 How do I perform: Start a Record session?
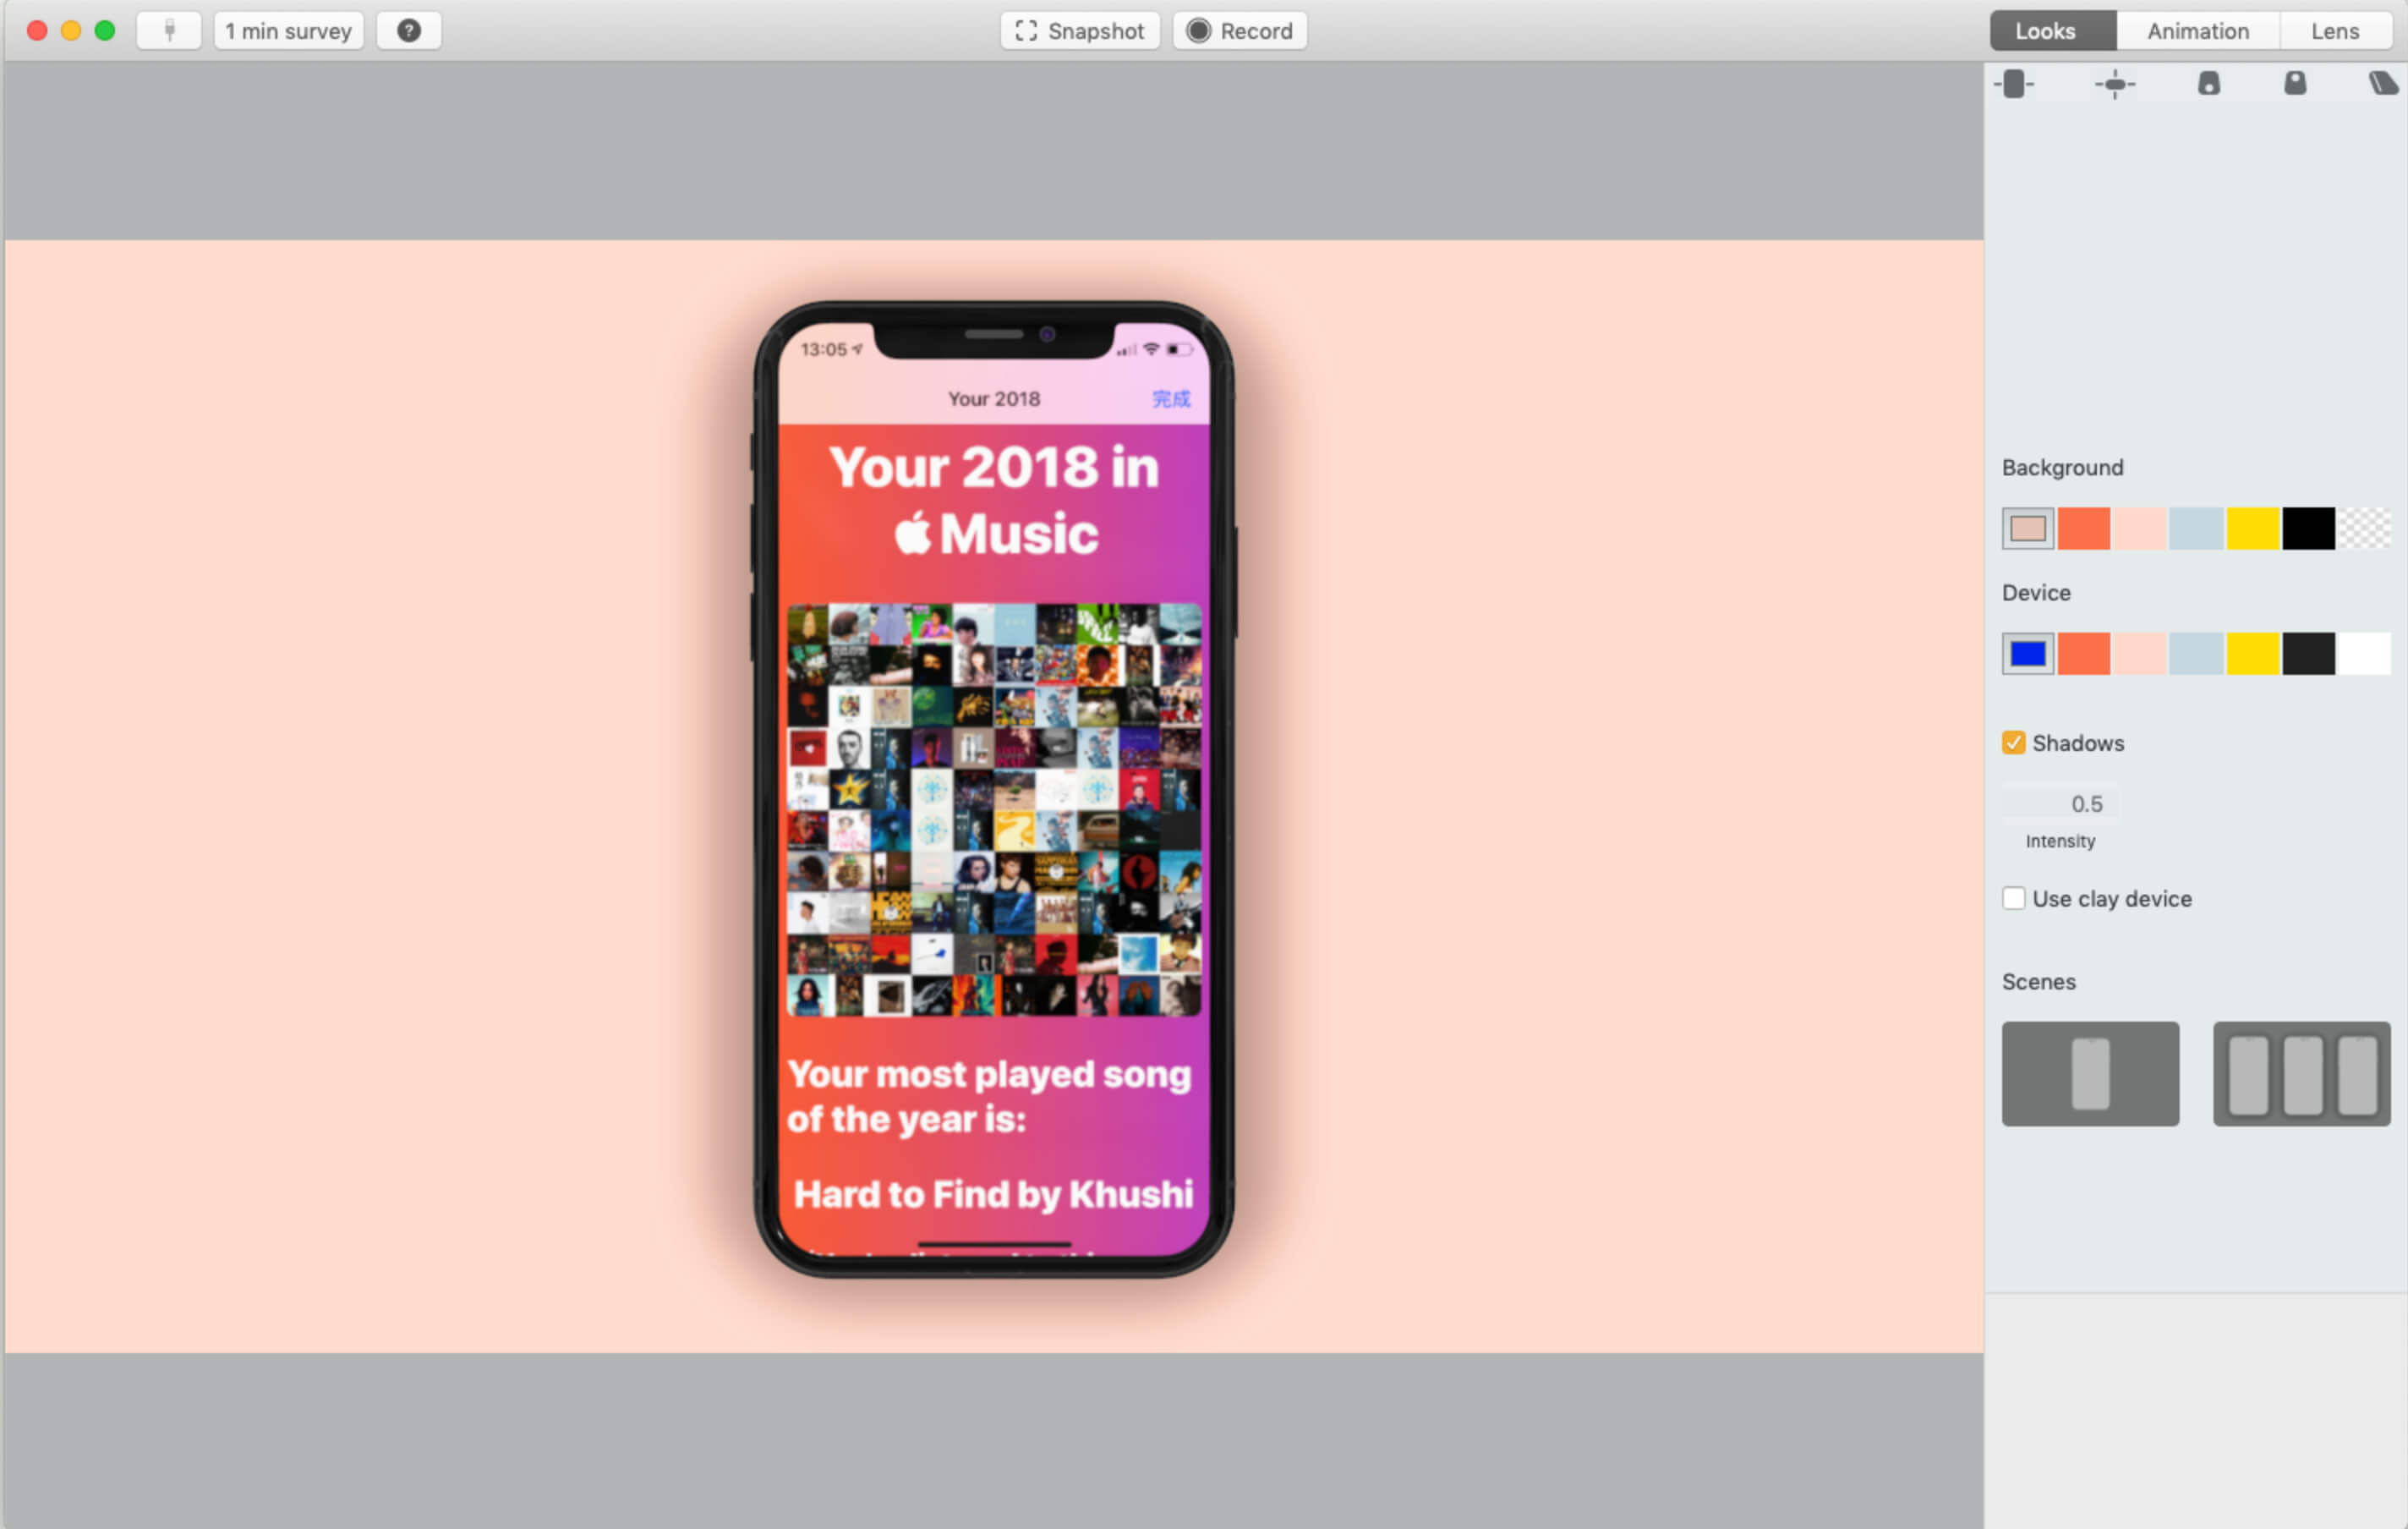point(1240,31)
